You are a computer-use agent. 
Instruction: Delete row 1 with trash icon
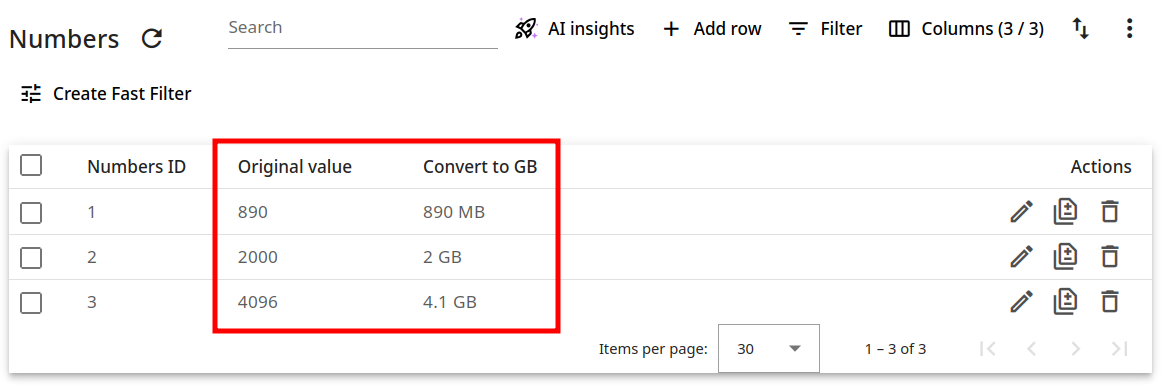point(1108,213)
